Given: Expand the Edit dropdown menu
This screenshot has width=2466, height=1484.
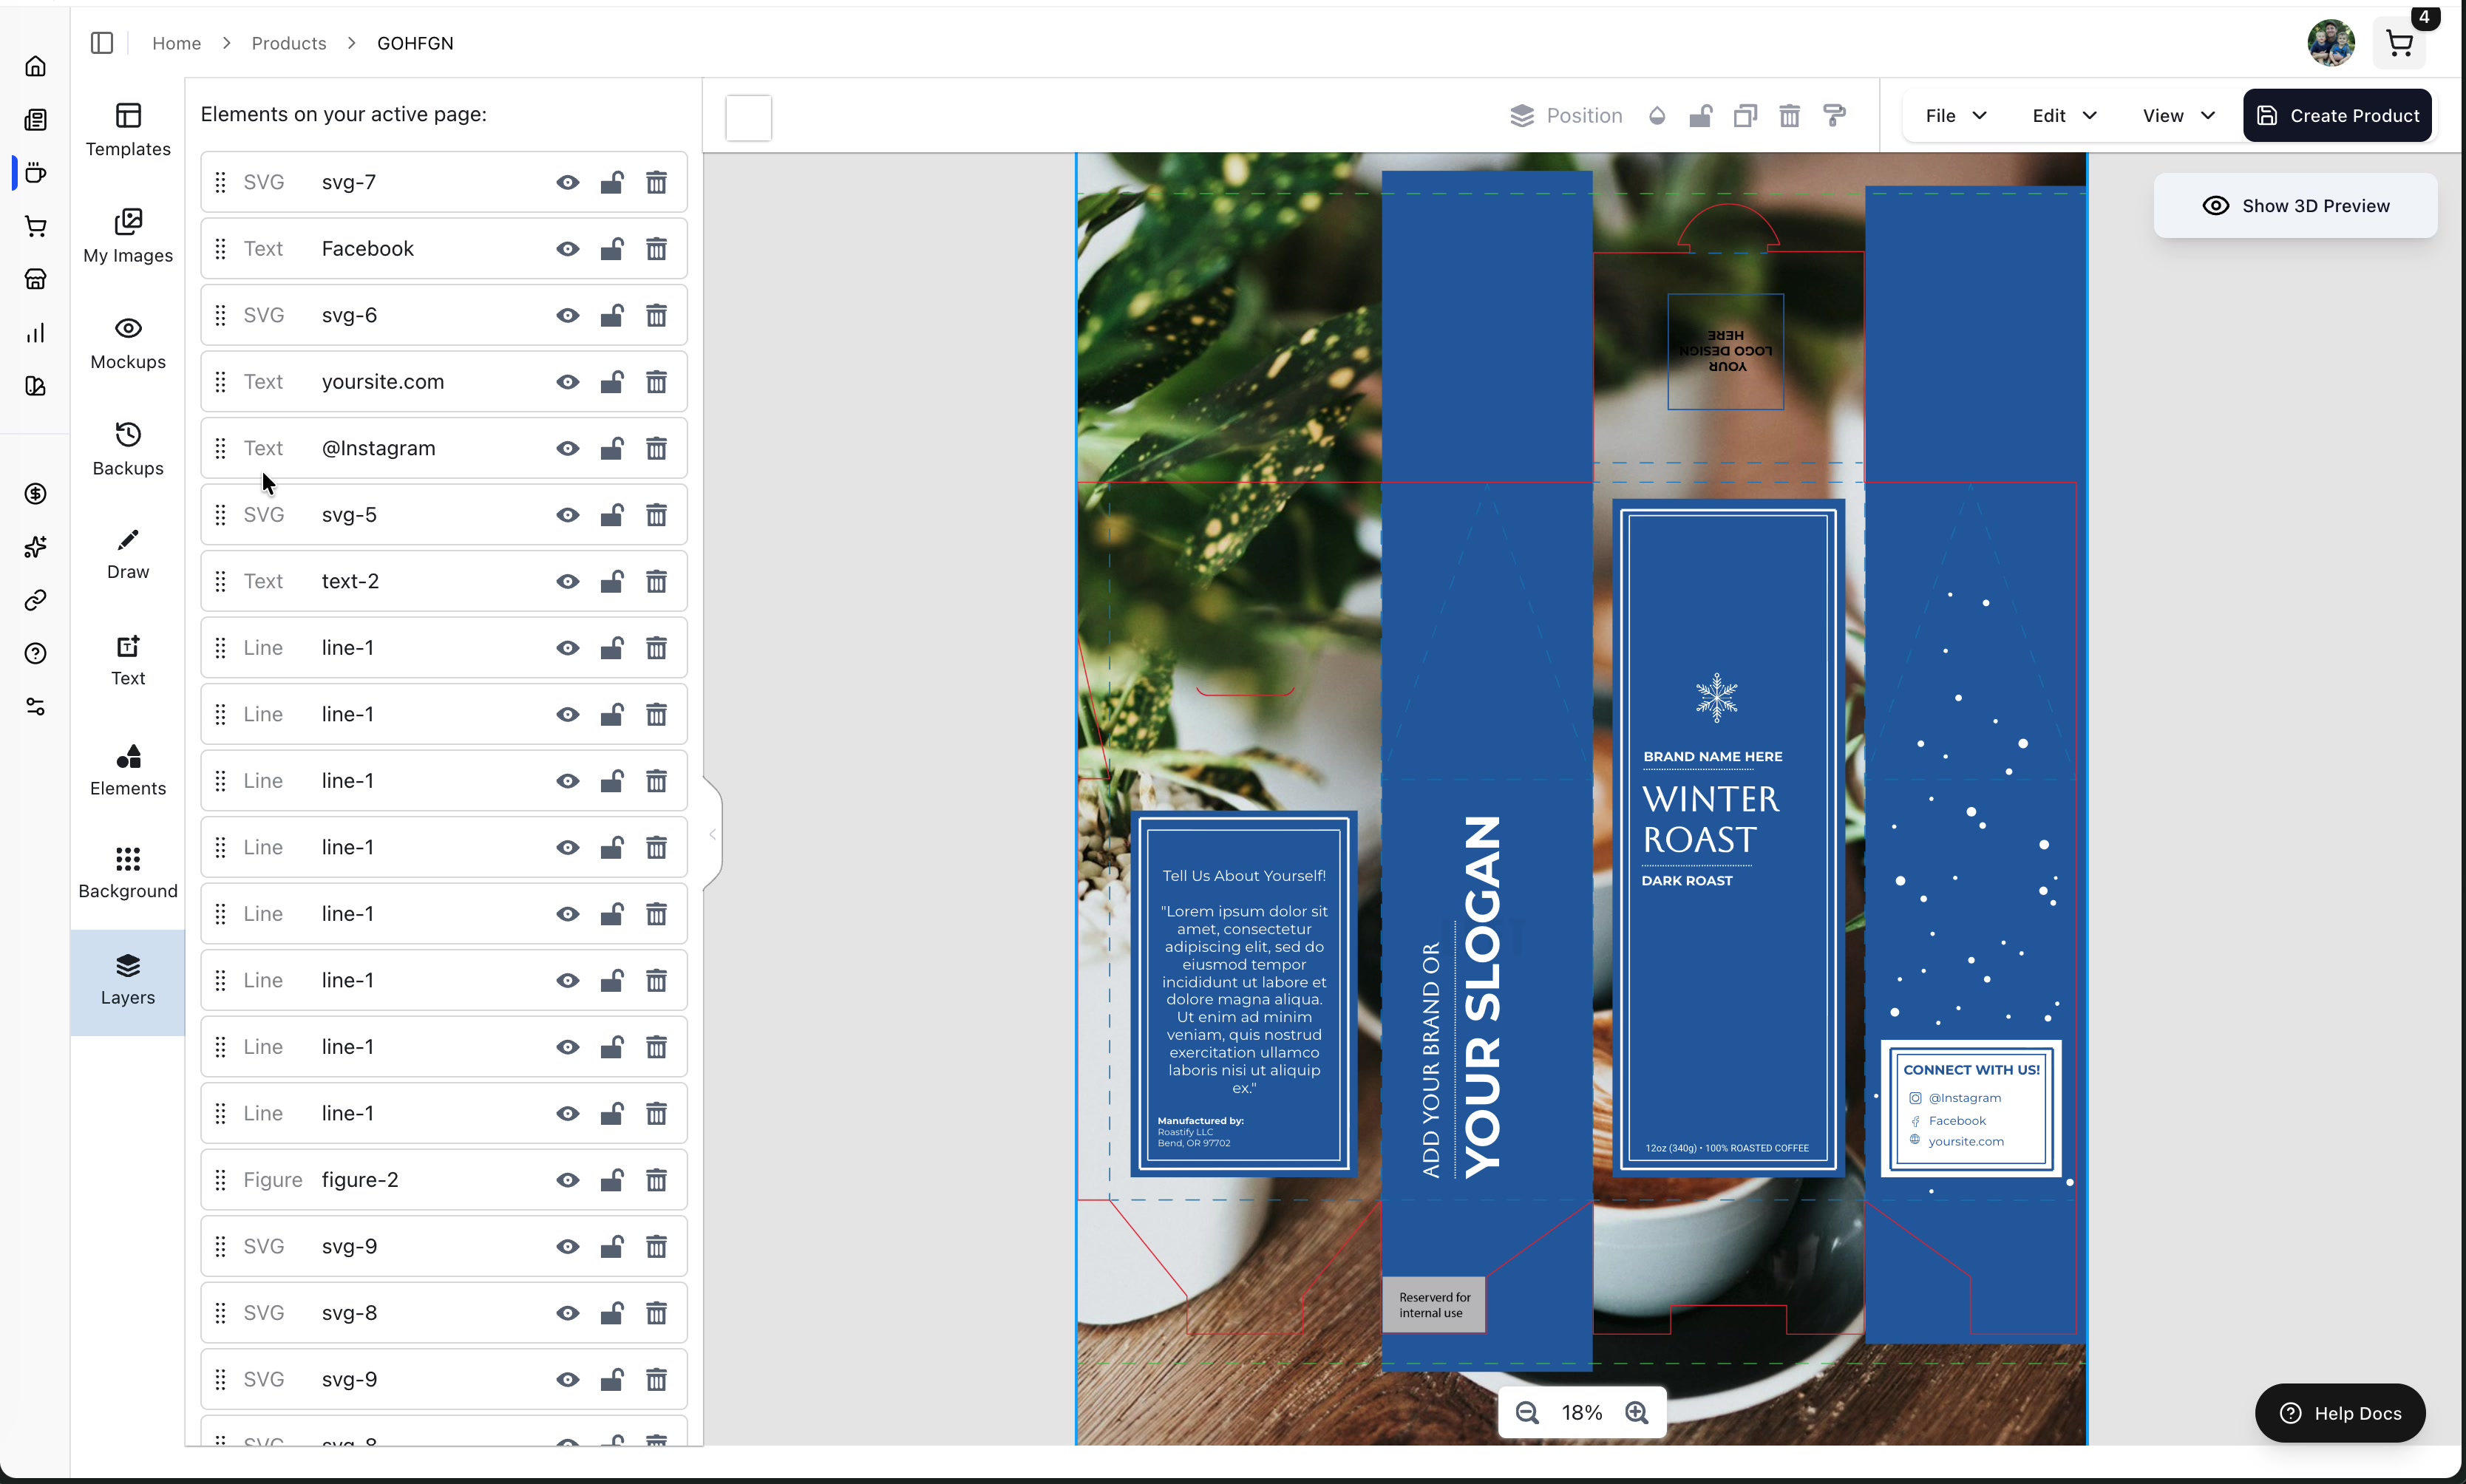Looking at the screenshot, I should click(2064, 116).
